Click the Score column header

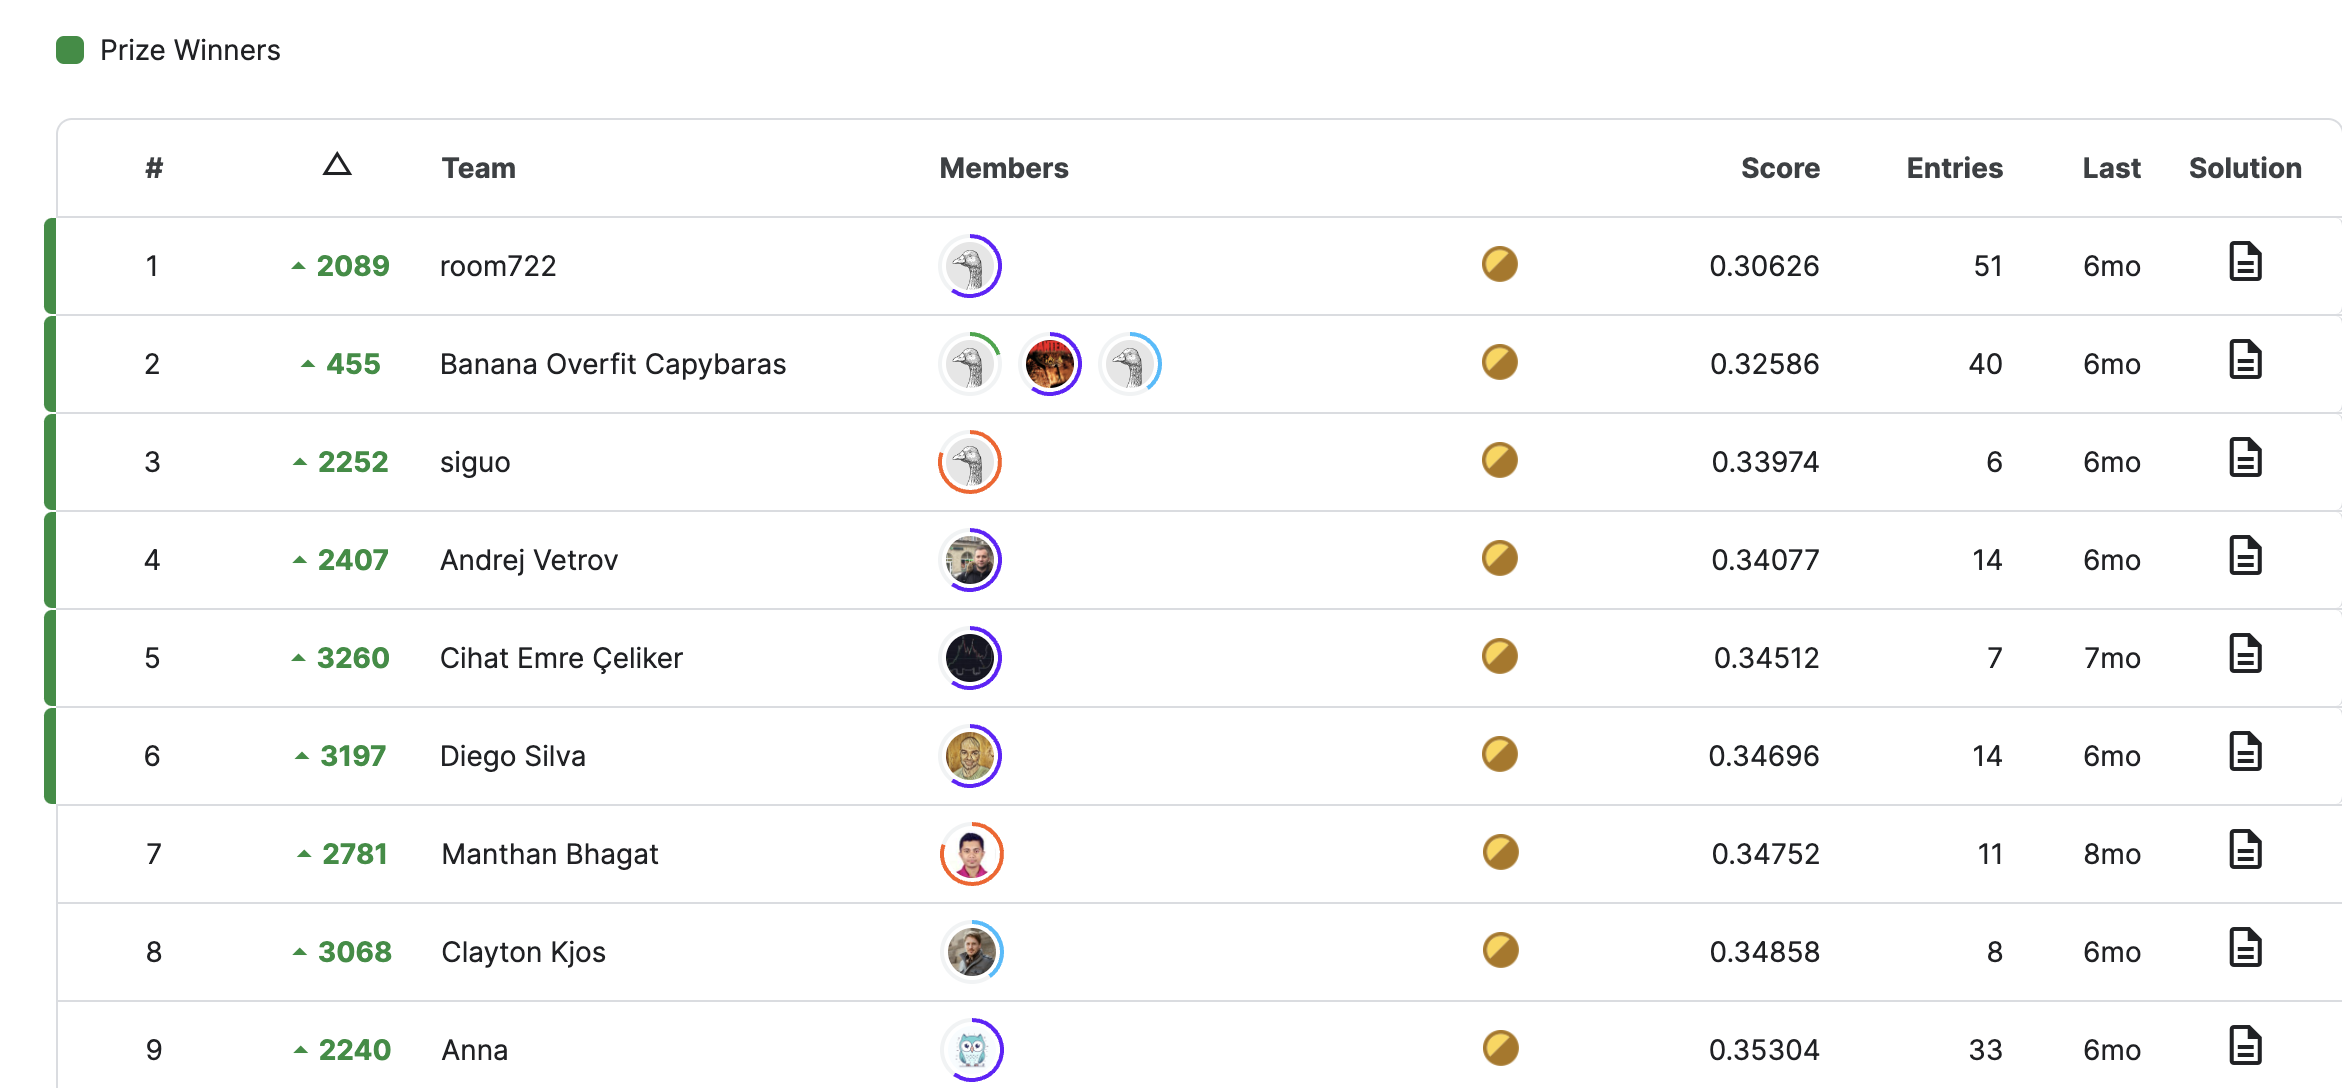coord(1779,168)
